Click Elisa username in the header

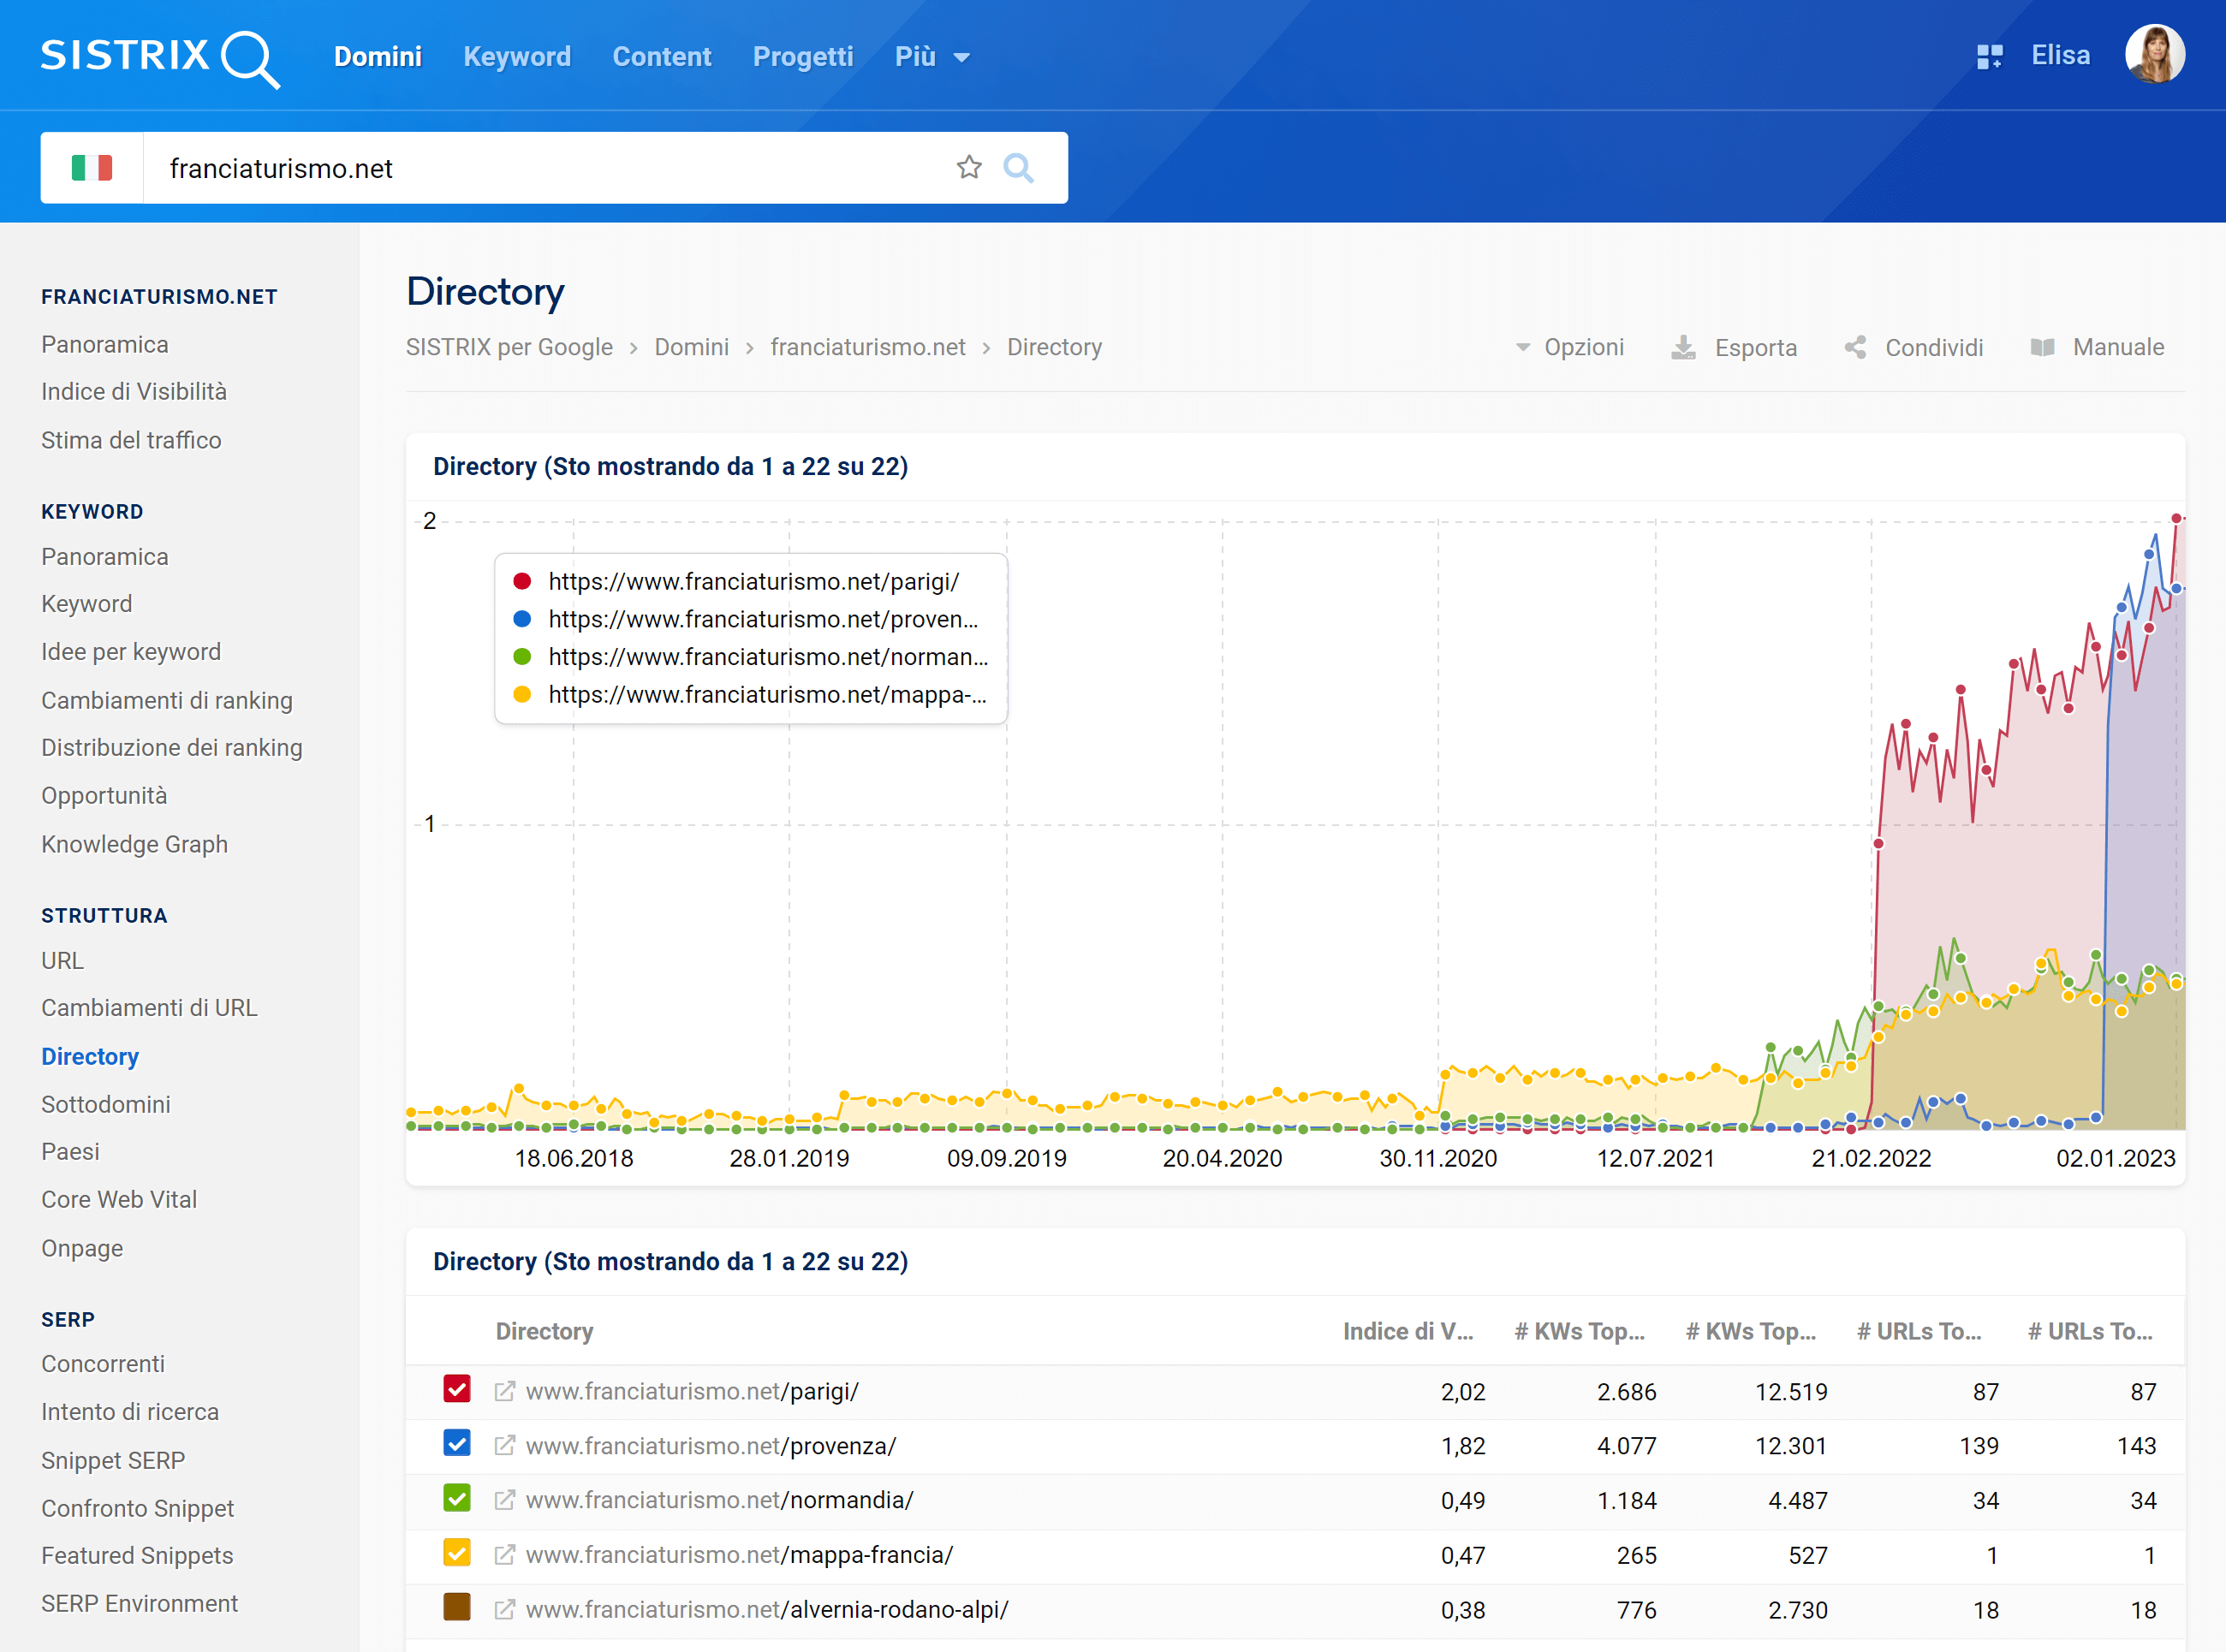click(2060, 55)
